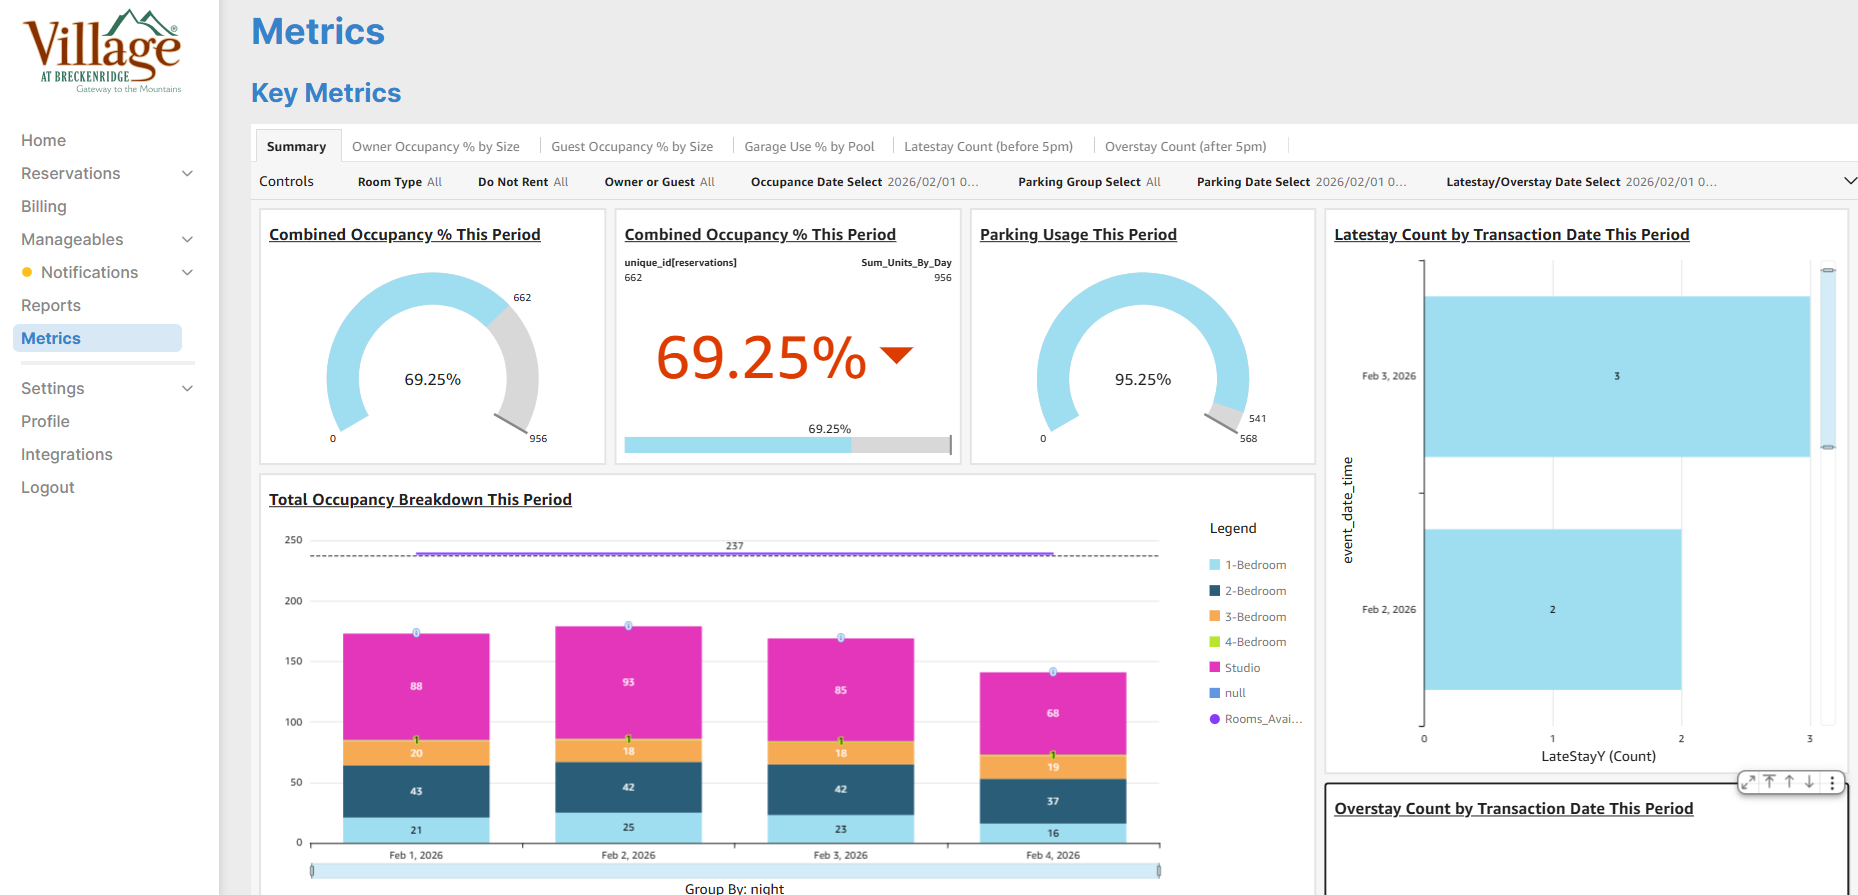The width and height of the screenshot is (1858, 895).
Task: Click the date range slider under occupancy chart
Action: [x=735, y=871]
